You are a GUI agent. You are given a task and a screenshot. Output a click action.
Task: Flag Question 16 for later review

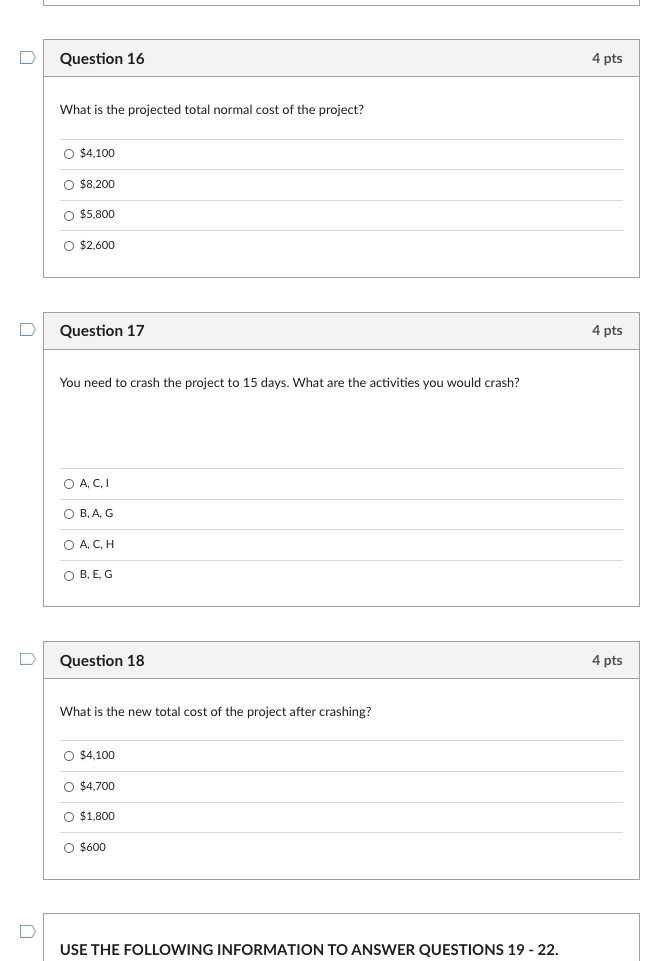[27, 57]
